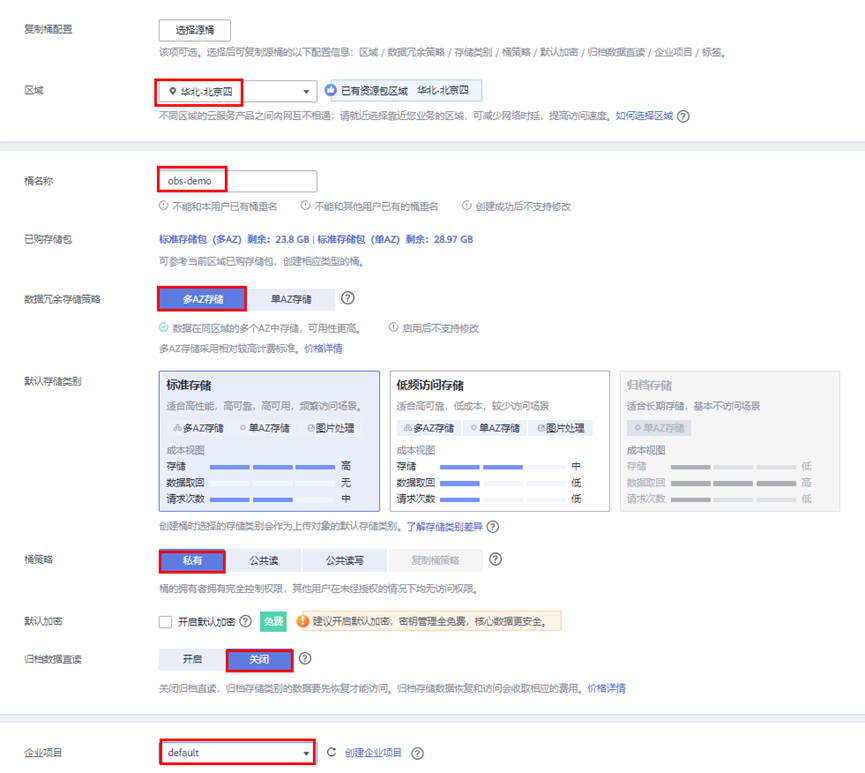Click the info icon before 不能和本用户已有桶重名
This screenshot has width=865, height=773.
tap(163, 206)
